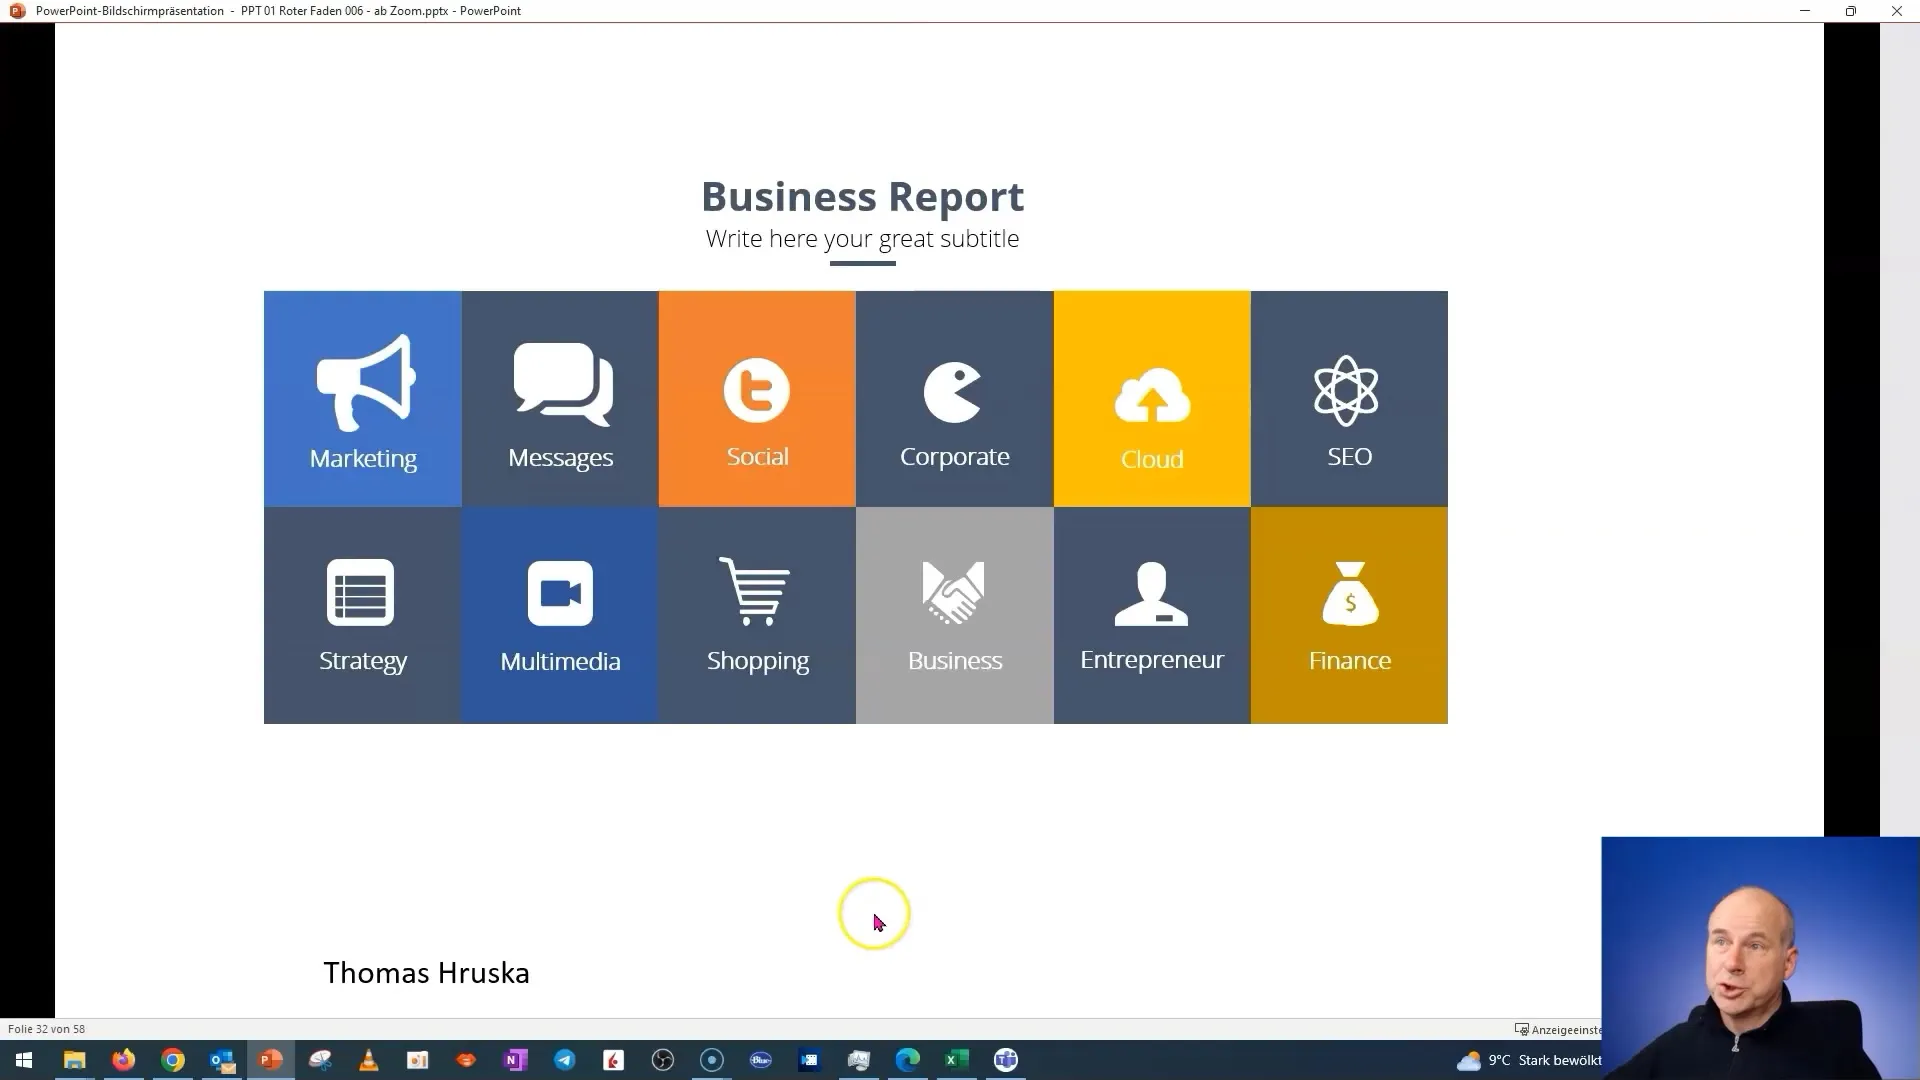
Task: Select the Social media icon tile
Action: [x=757, y=398]
